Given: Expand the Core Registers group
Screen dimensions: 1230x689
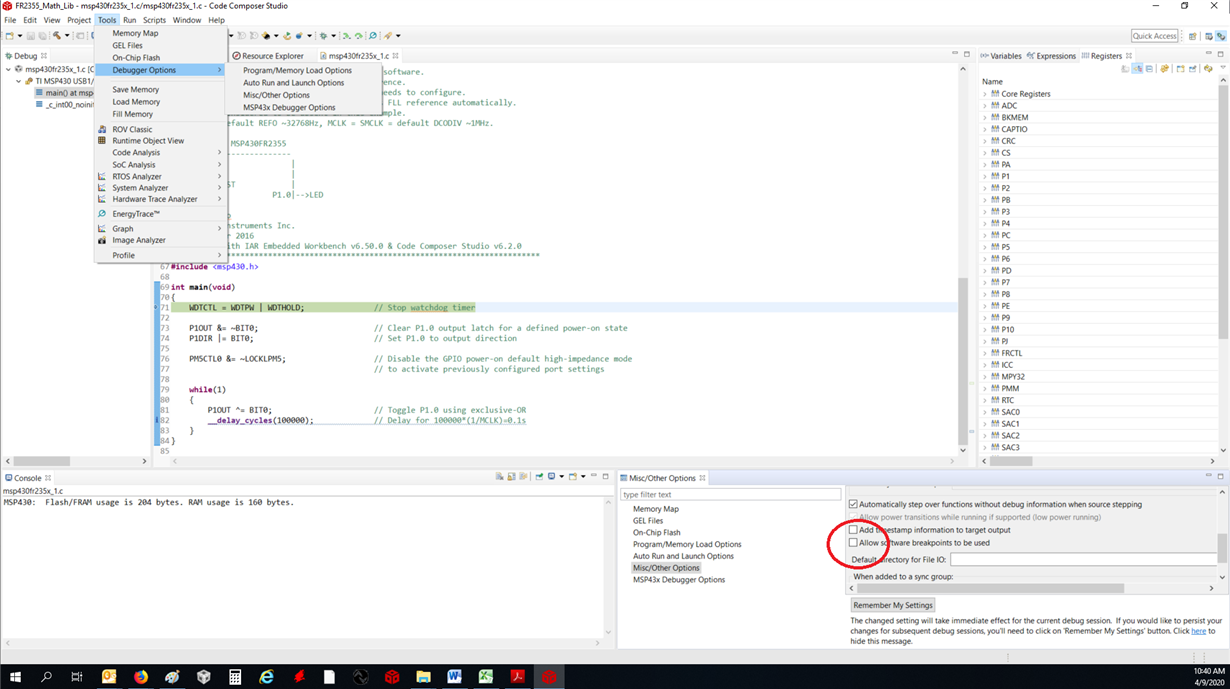Looking at the screenshot, I should 985,94.
